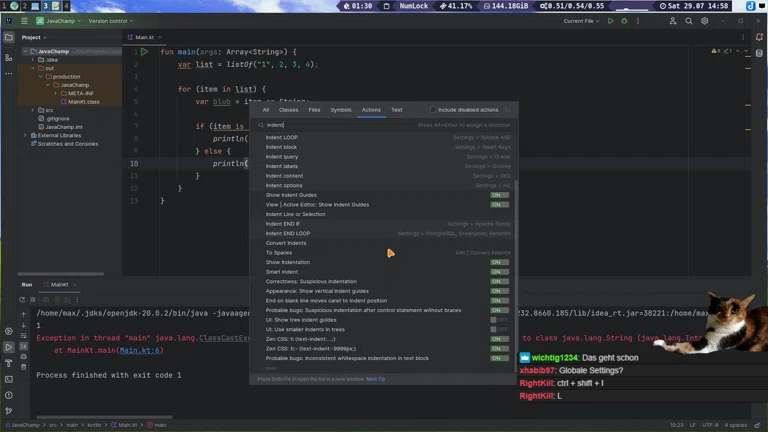Open the Problems tool window icon
Viewport: 768px width, 432px height.
[x=9, y=395]
